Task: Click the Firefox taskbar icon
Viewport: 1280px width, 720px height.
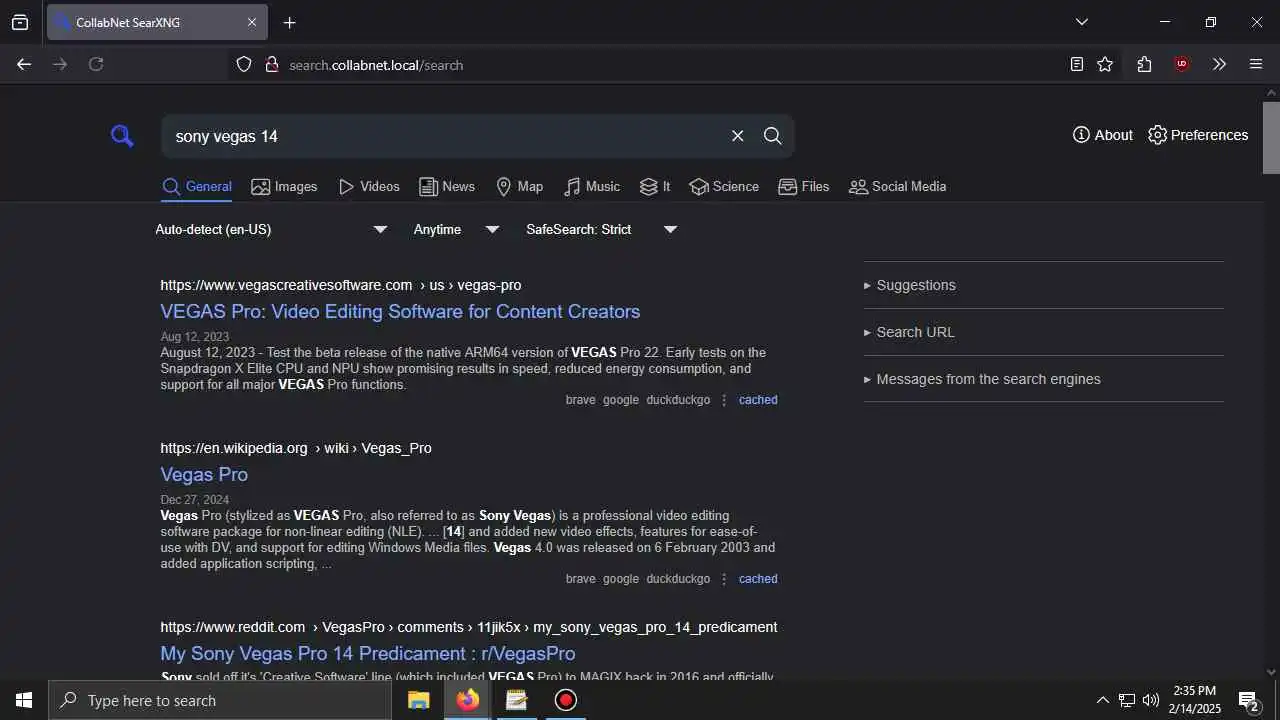Action: tap(468, 700)
